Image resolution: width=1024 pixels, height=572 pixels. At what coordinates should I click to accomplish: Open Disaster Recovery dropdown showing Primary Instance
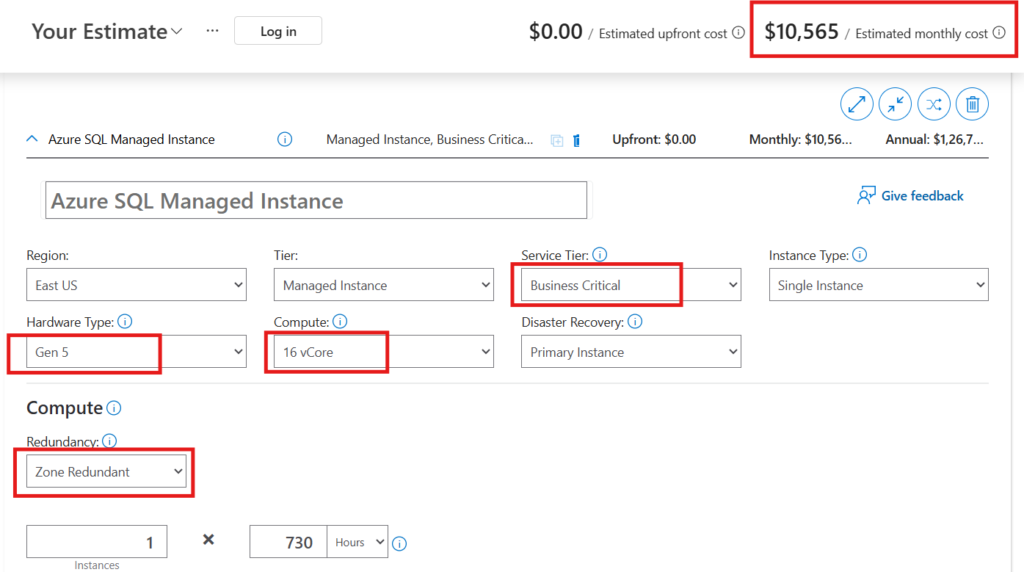click(631, 351)
